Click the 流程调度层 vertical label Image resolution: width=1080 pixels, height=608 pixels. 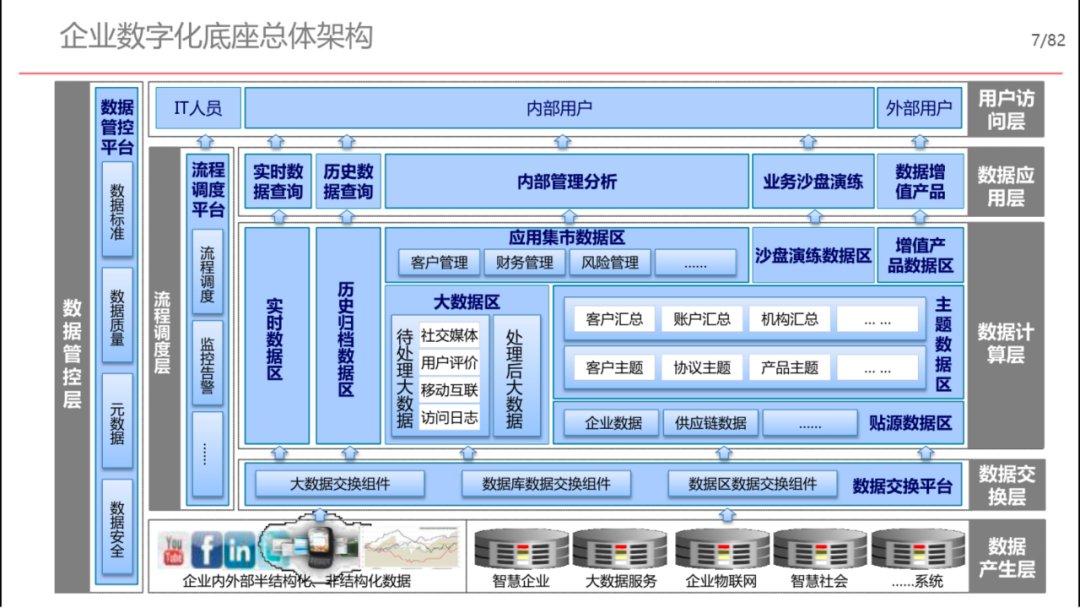pos(162,332)
